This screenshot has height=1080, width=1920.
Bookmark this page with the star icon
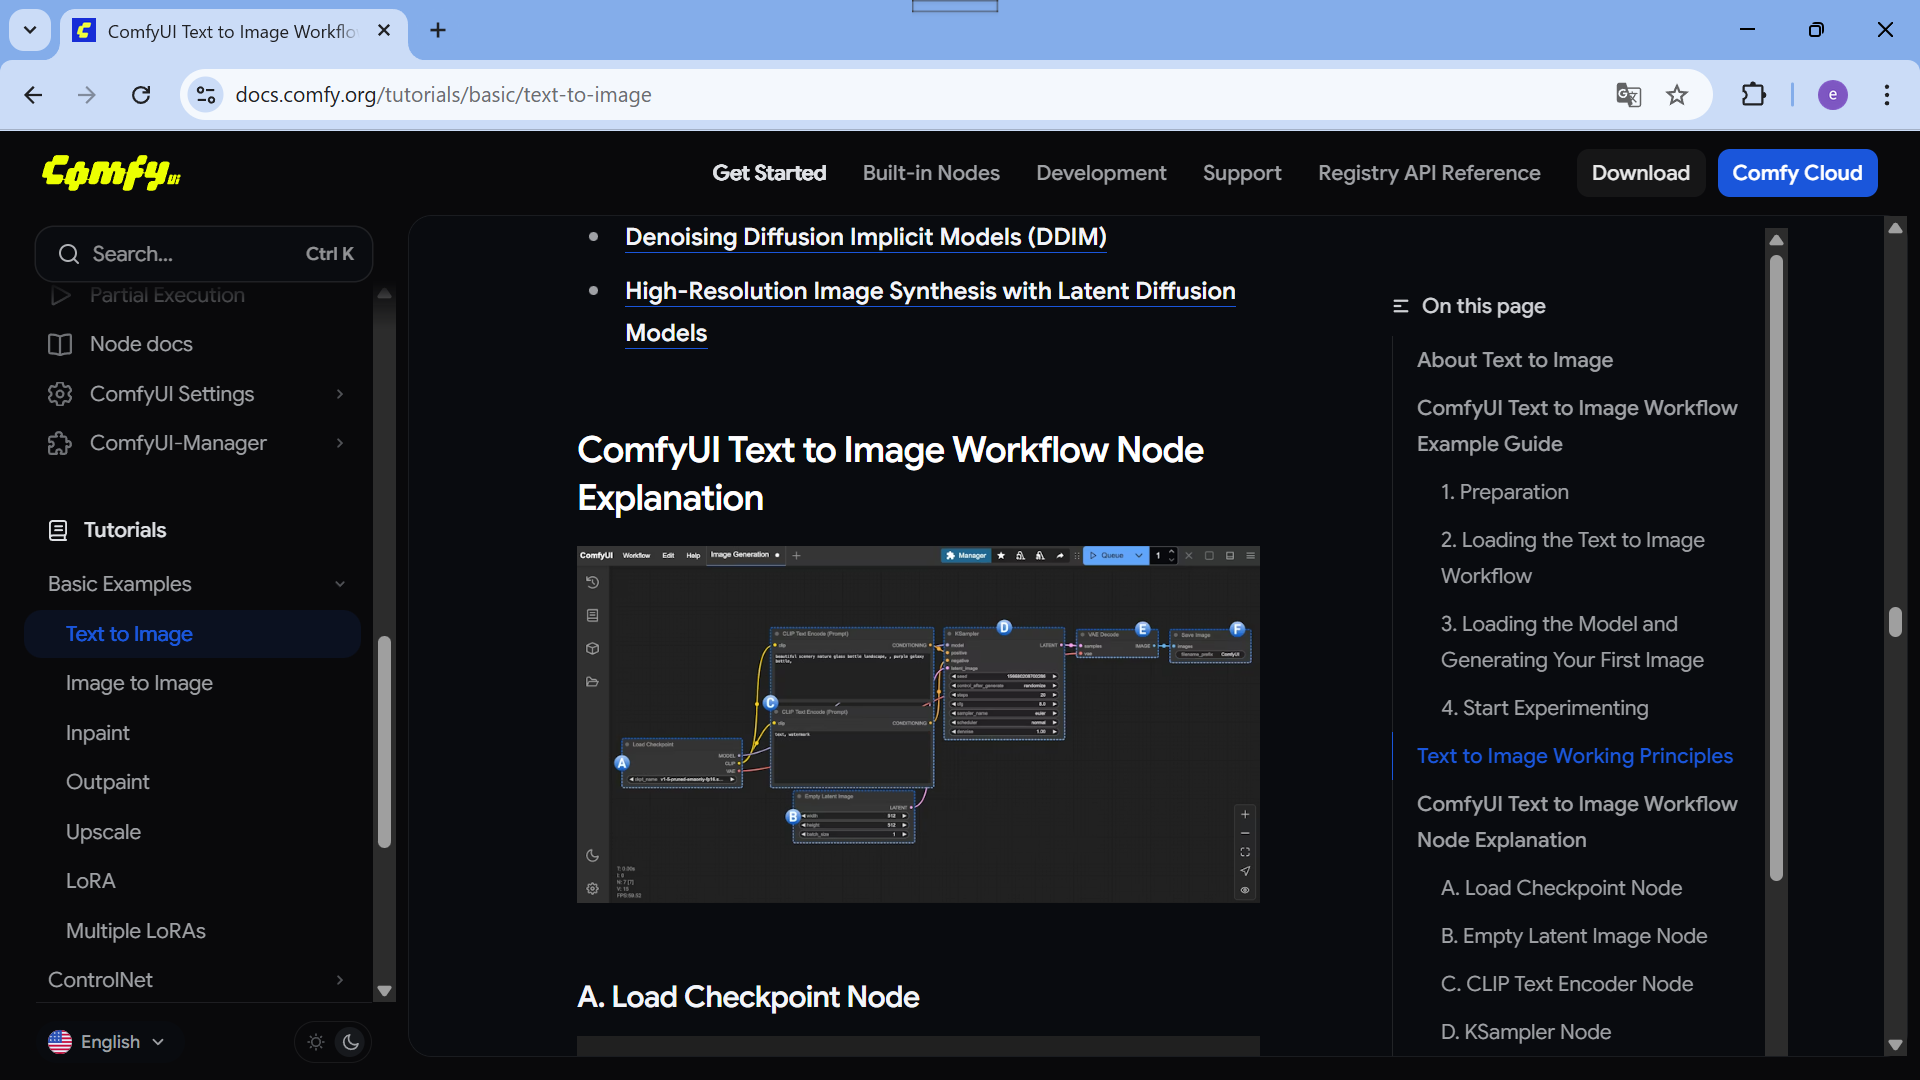1677,95
